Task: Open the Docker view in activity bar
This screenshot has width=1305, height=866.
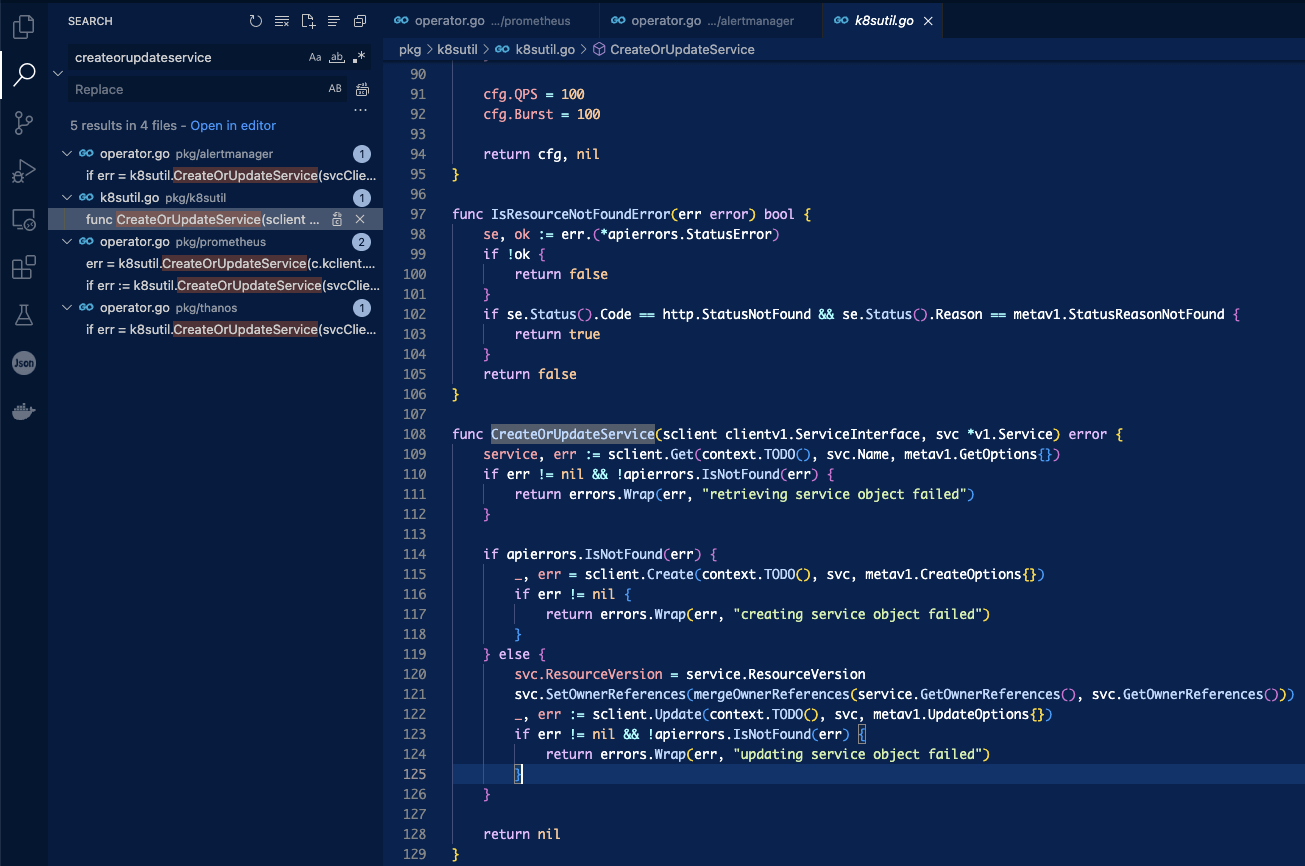Action: tap(23, 411)
